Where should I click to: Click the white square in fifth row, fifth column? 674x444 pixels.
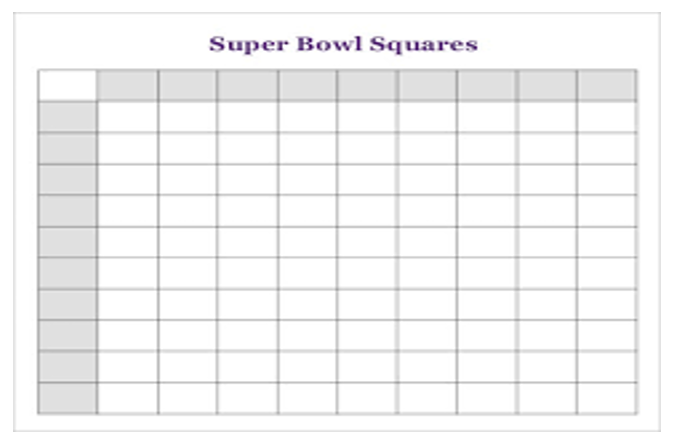coord(367,242)
